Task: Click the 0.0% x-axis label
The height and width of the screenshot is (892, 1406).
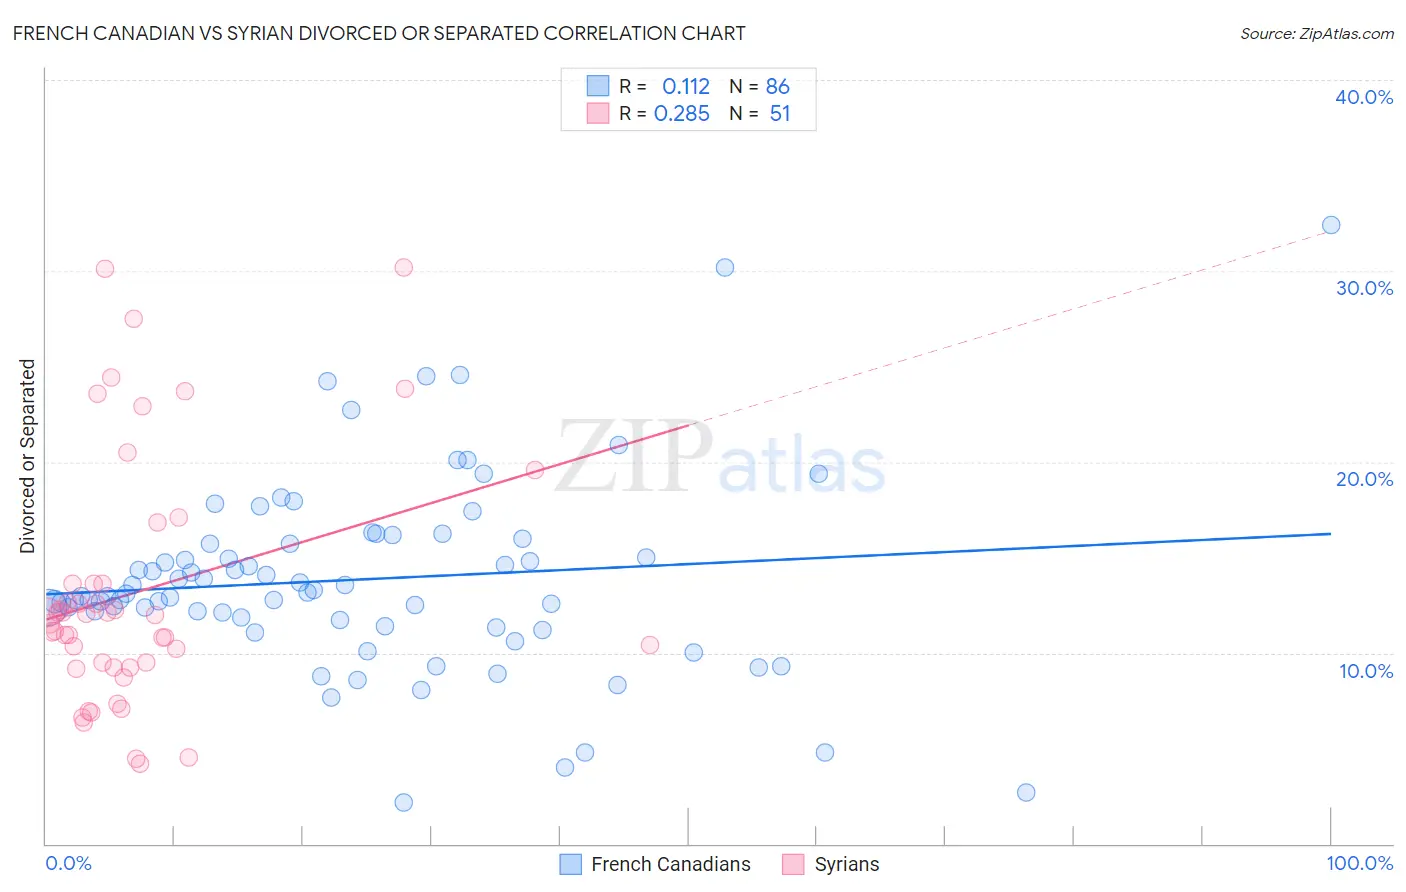Action: 68,863
